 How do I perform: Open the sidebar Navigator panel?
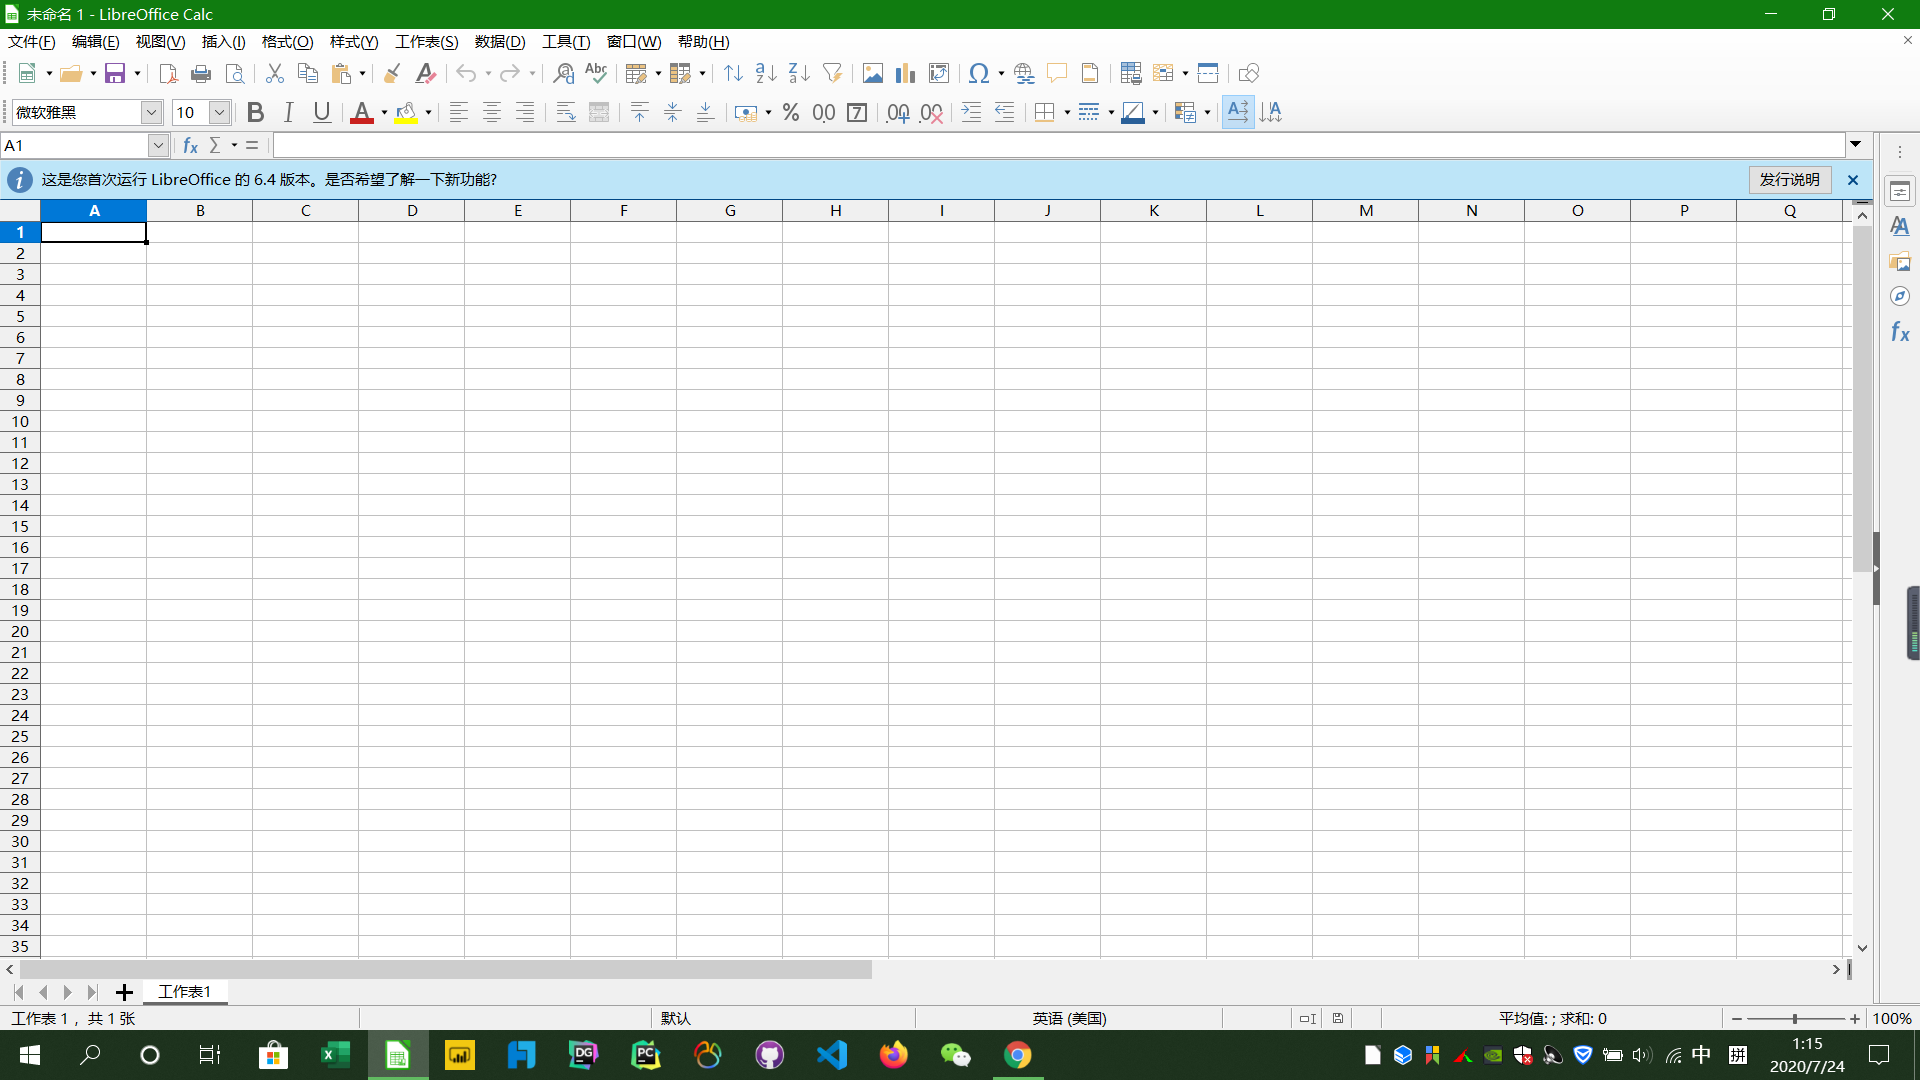coord(1900,296)
